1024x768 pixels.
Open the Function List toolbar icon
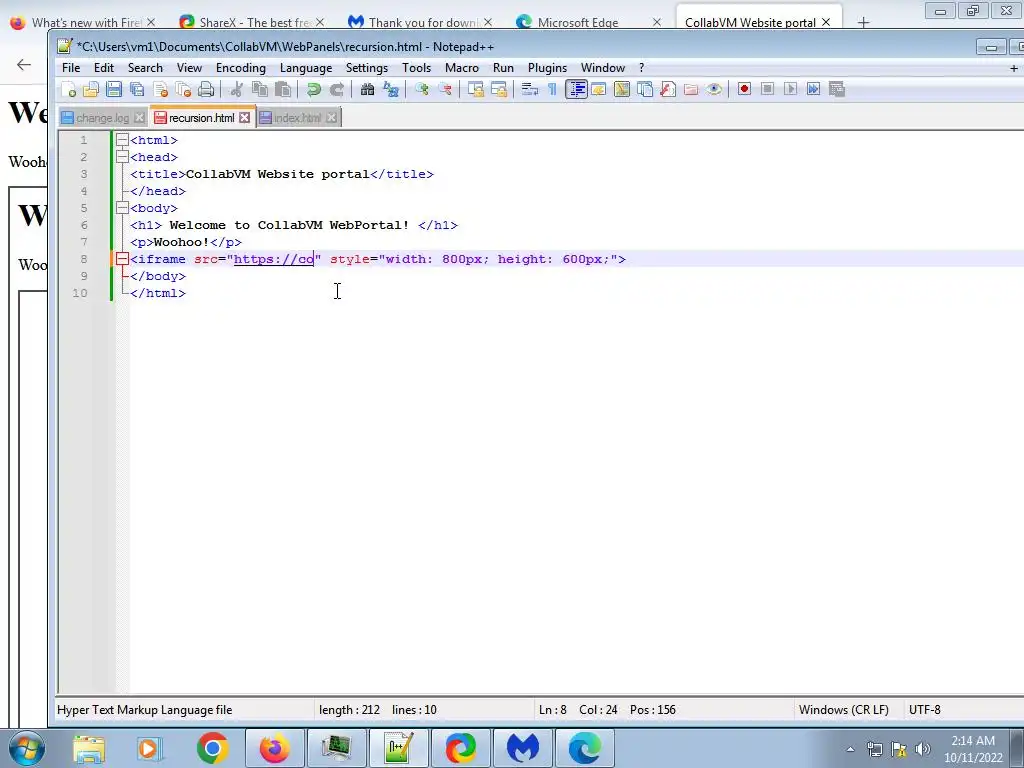[667, 89]
